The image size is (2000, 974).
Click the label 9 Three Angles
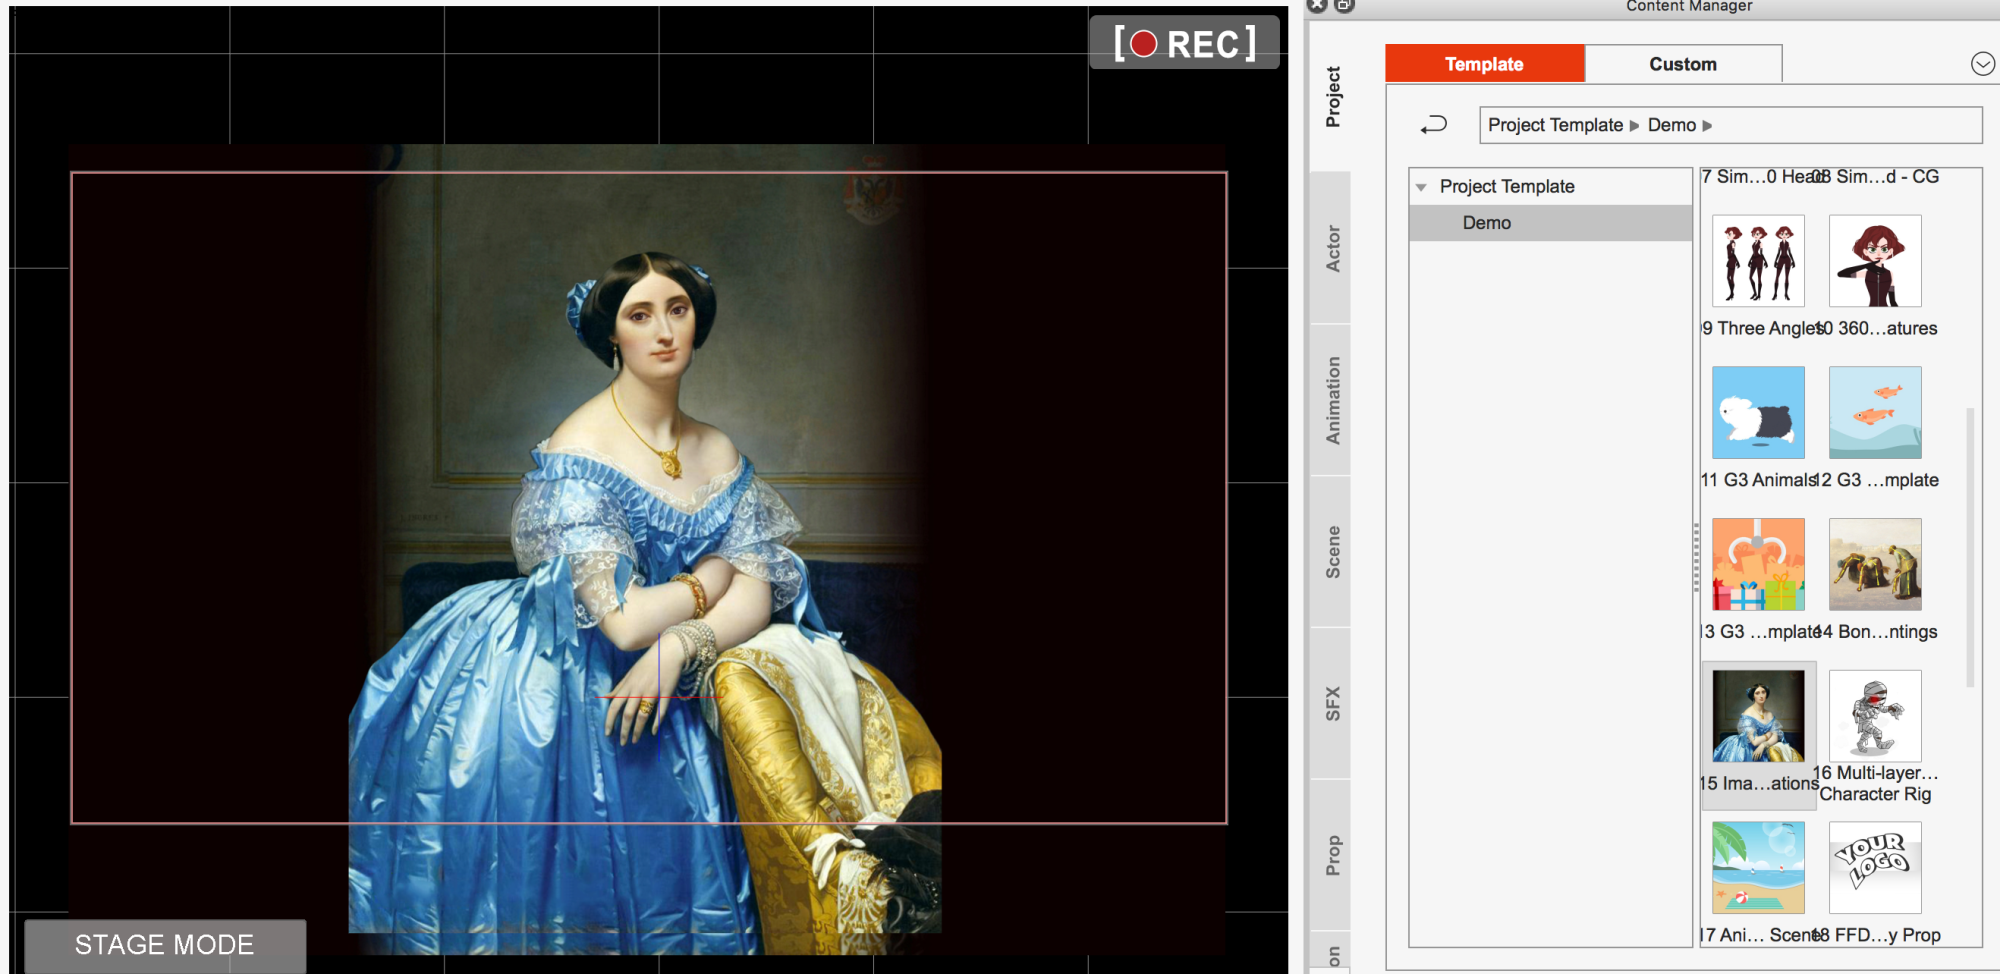click(1763, 328)
